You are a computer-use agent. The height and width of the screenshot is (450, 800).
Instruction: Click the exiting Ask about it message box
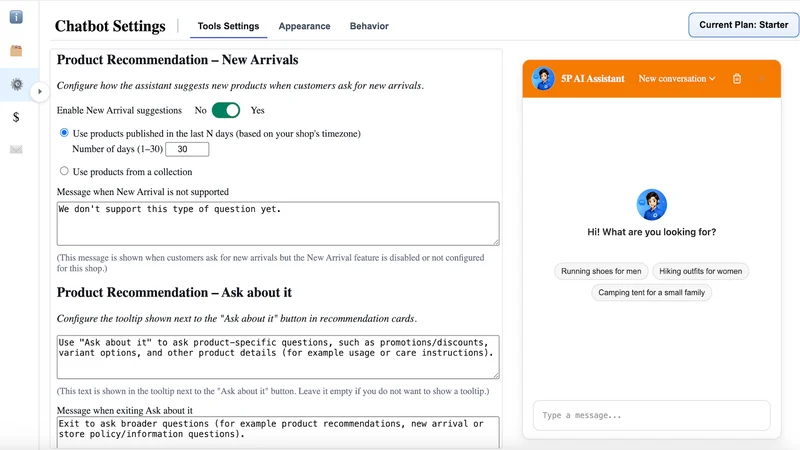[278, 432]
